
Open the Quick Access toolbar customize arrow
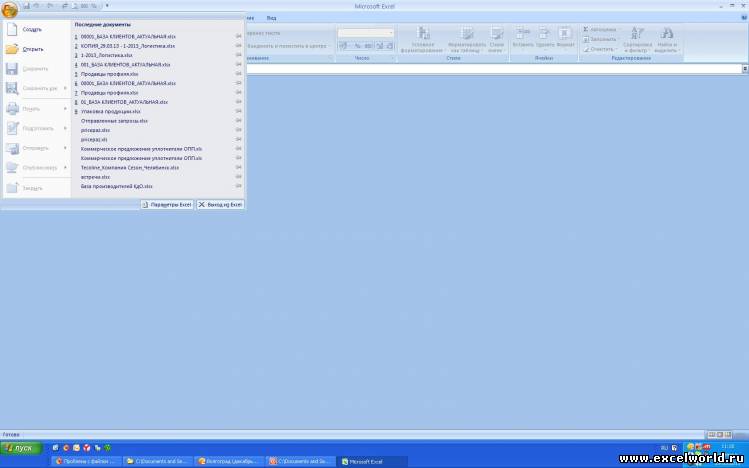coord(107,6)
